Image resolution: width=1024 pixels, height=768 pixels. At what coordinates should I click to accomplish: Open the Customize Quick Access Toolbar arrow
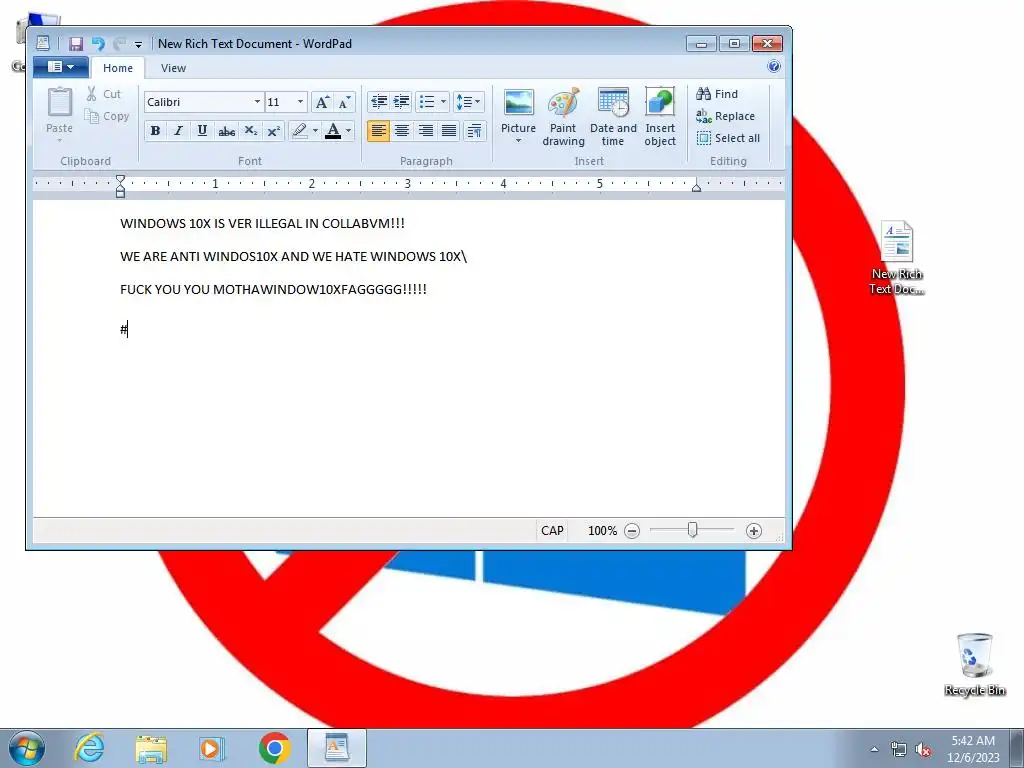tap(138, 44)
